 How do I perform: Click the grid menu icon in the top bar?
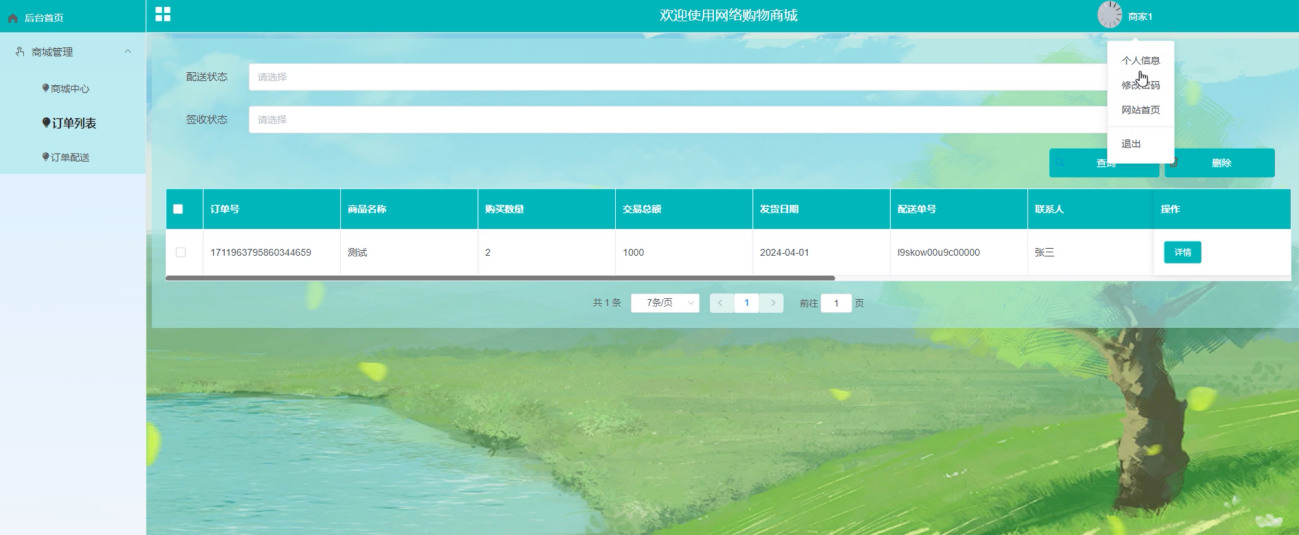pos(162,14)
